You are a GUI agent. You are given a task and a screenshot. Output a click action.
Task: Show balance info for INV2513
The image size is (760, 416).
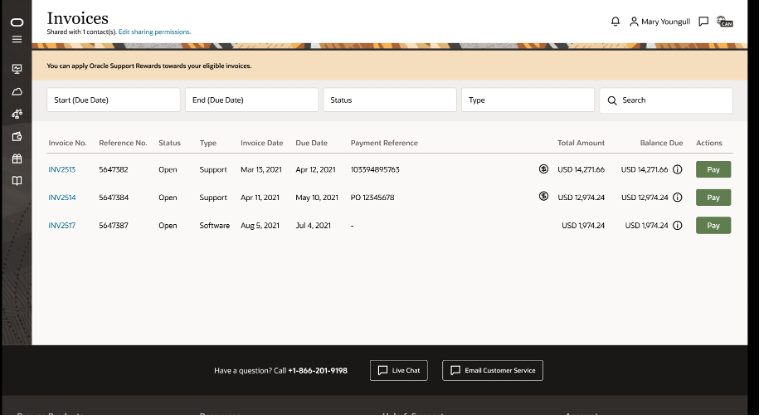[678, 170]
